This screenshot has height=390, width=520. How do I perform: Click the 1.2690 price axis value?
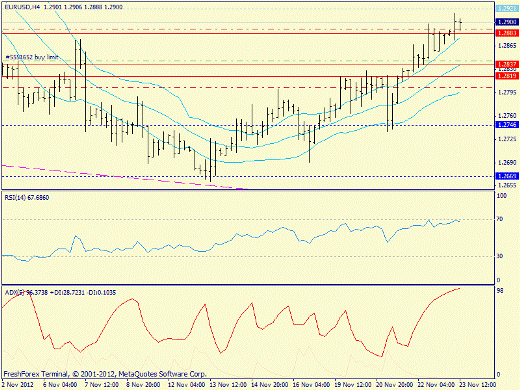507,163
